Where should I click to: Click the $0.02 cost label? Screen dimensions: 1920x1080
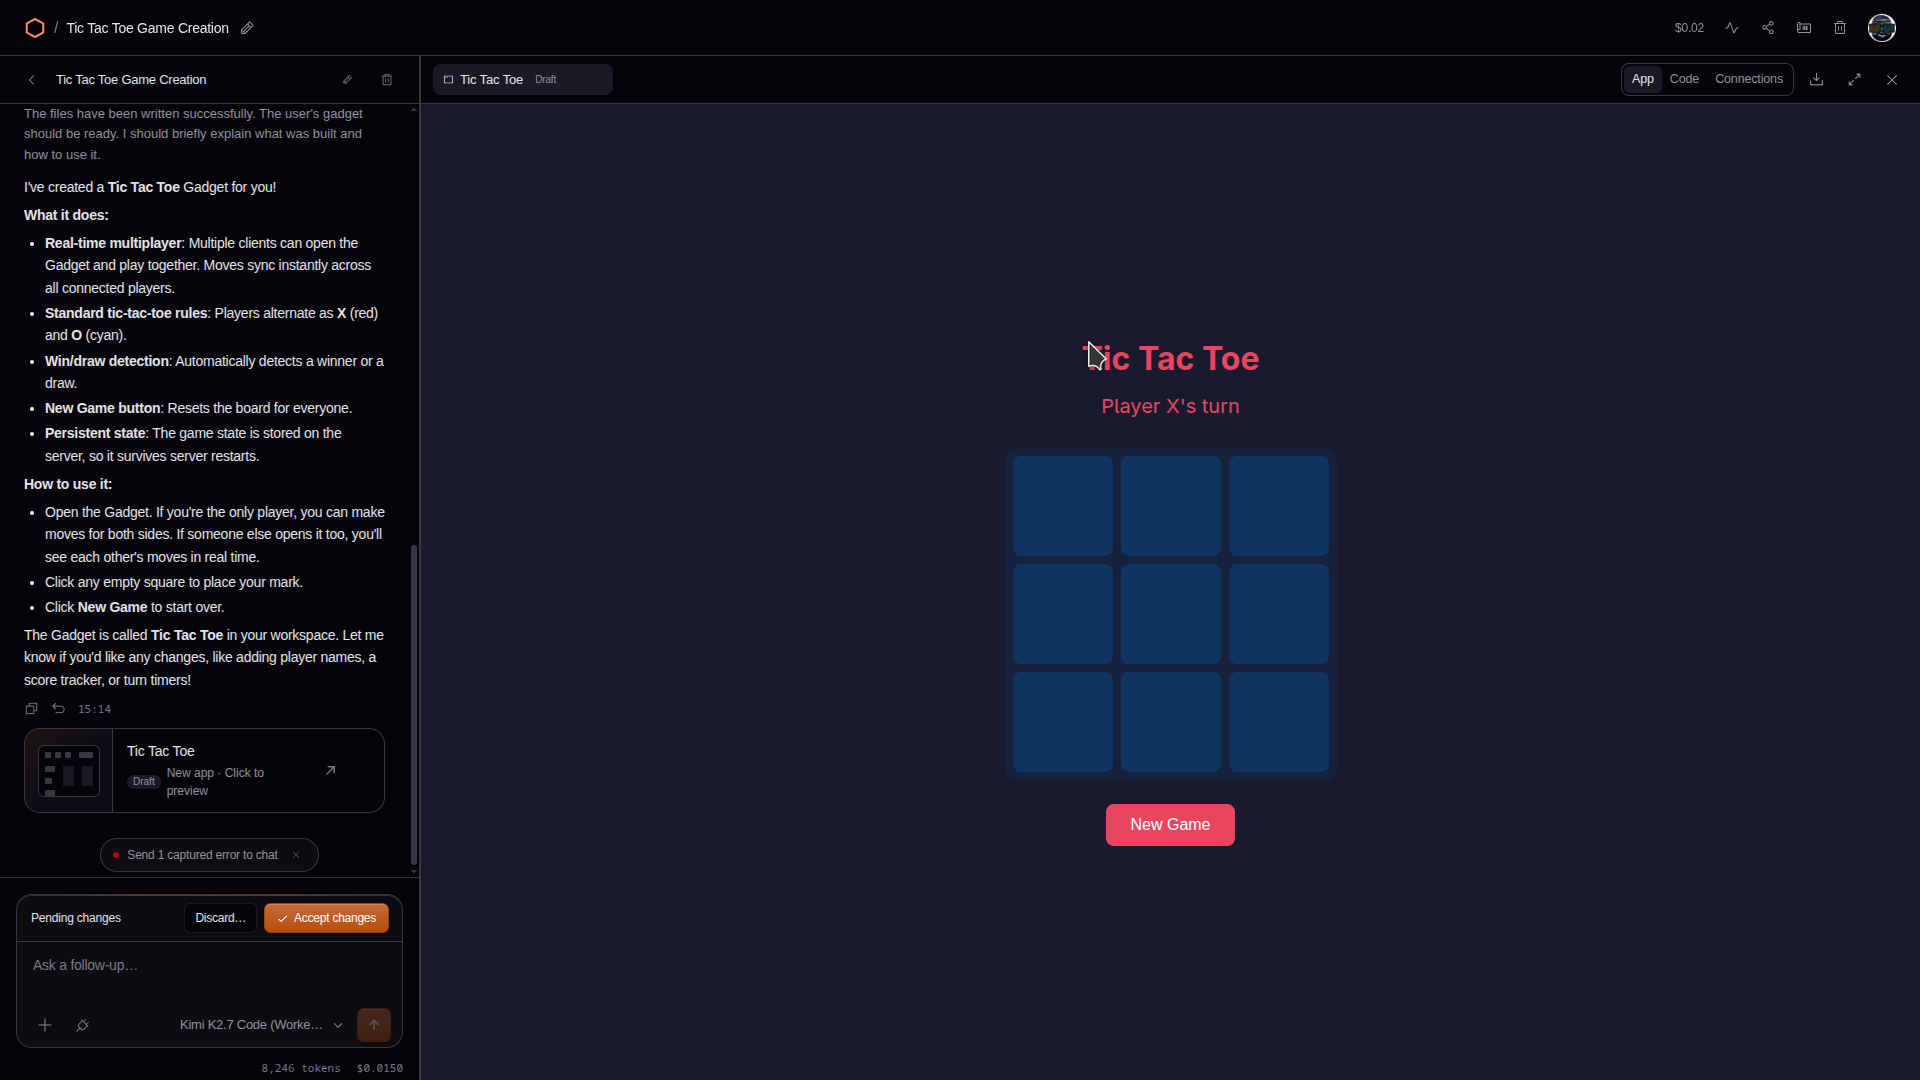tap(1689, 28)
